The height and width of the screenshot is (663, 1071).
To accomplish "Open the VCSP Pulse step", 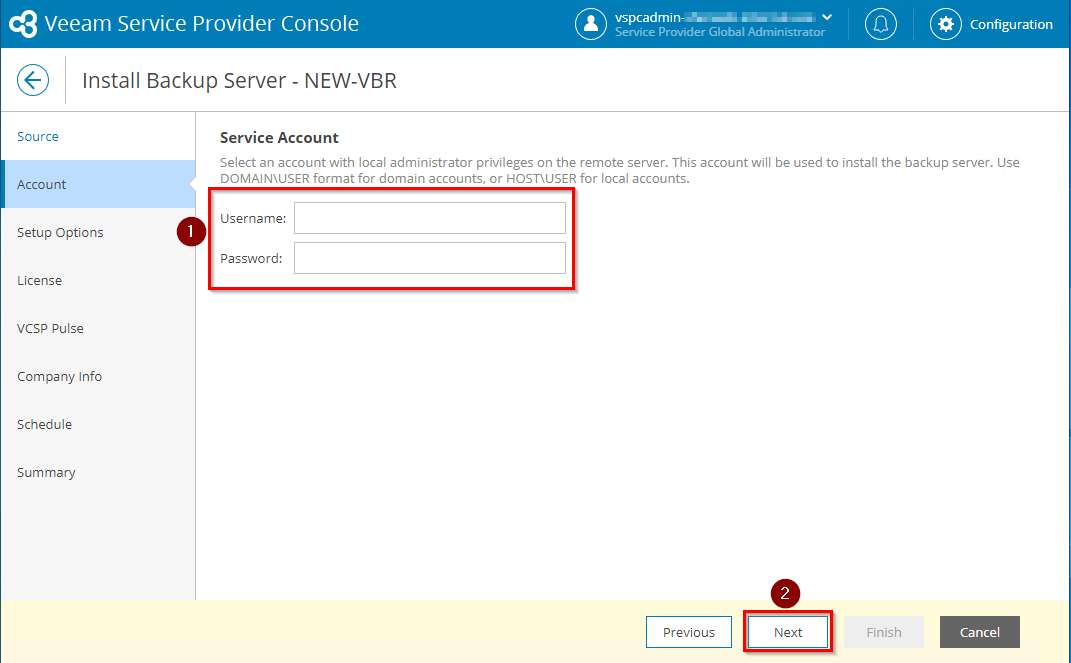I will click(x=98, y=328).
